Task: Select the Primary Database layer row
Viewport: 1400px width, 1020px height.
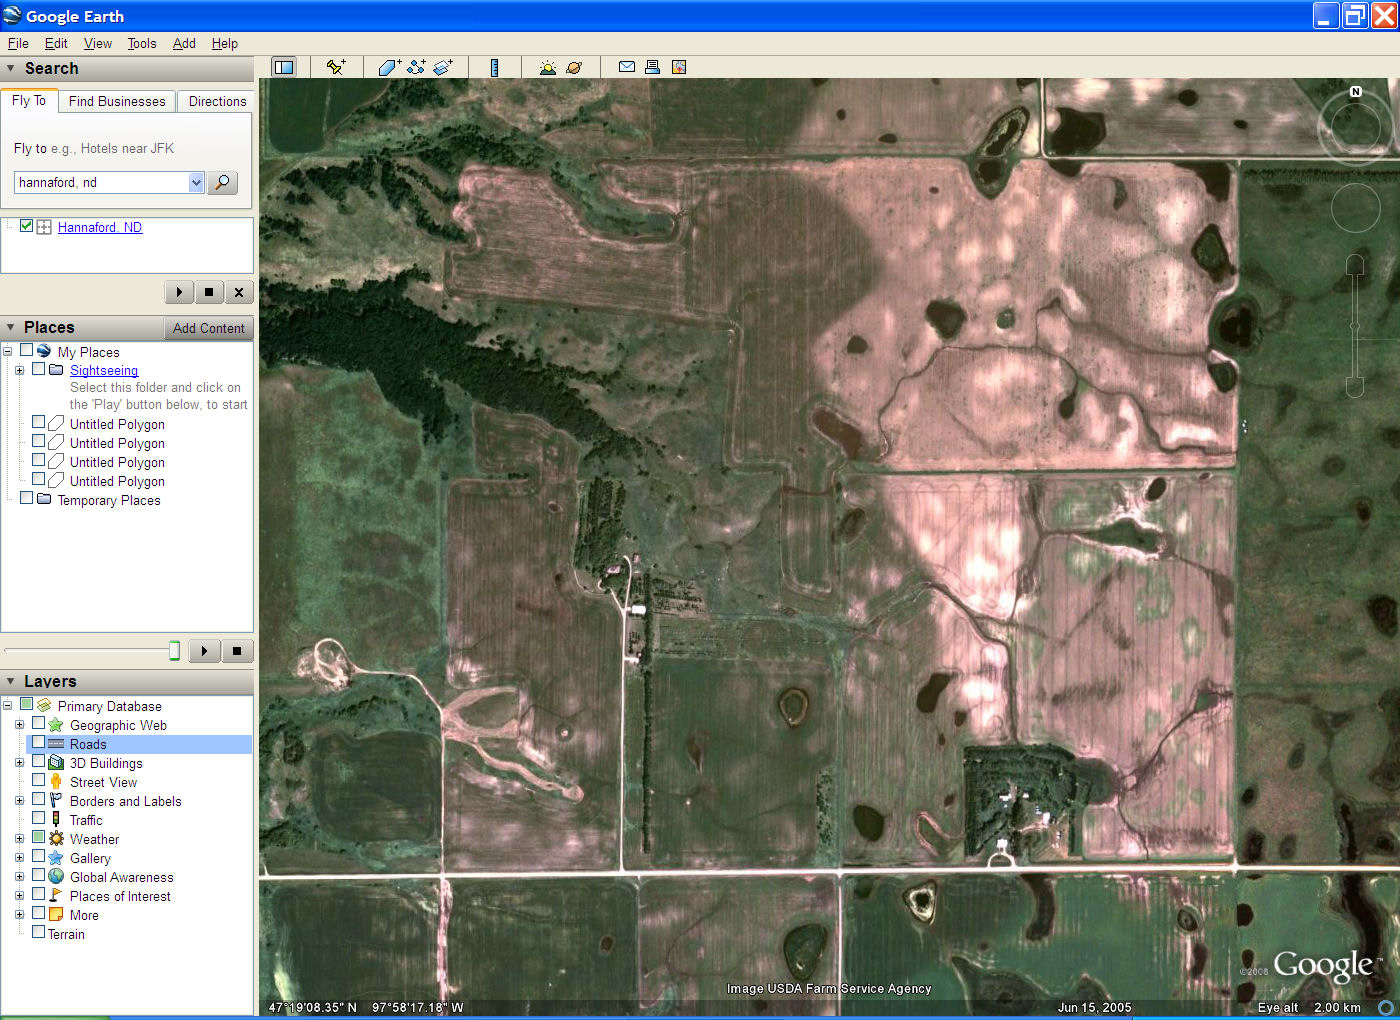Action: tap(110, 706)
